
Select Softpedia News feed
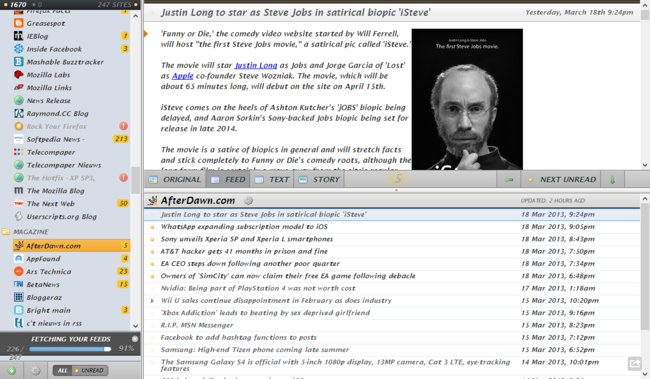[71, 139]
